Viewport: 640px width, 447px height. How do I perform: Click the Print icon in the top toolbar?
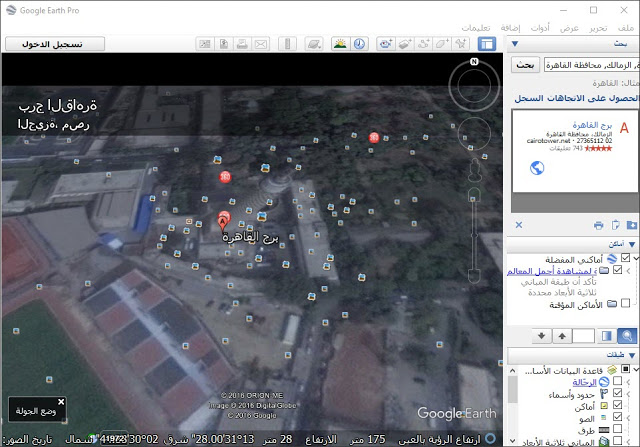pyautogui.click(x=242, y=44)
